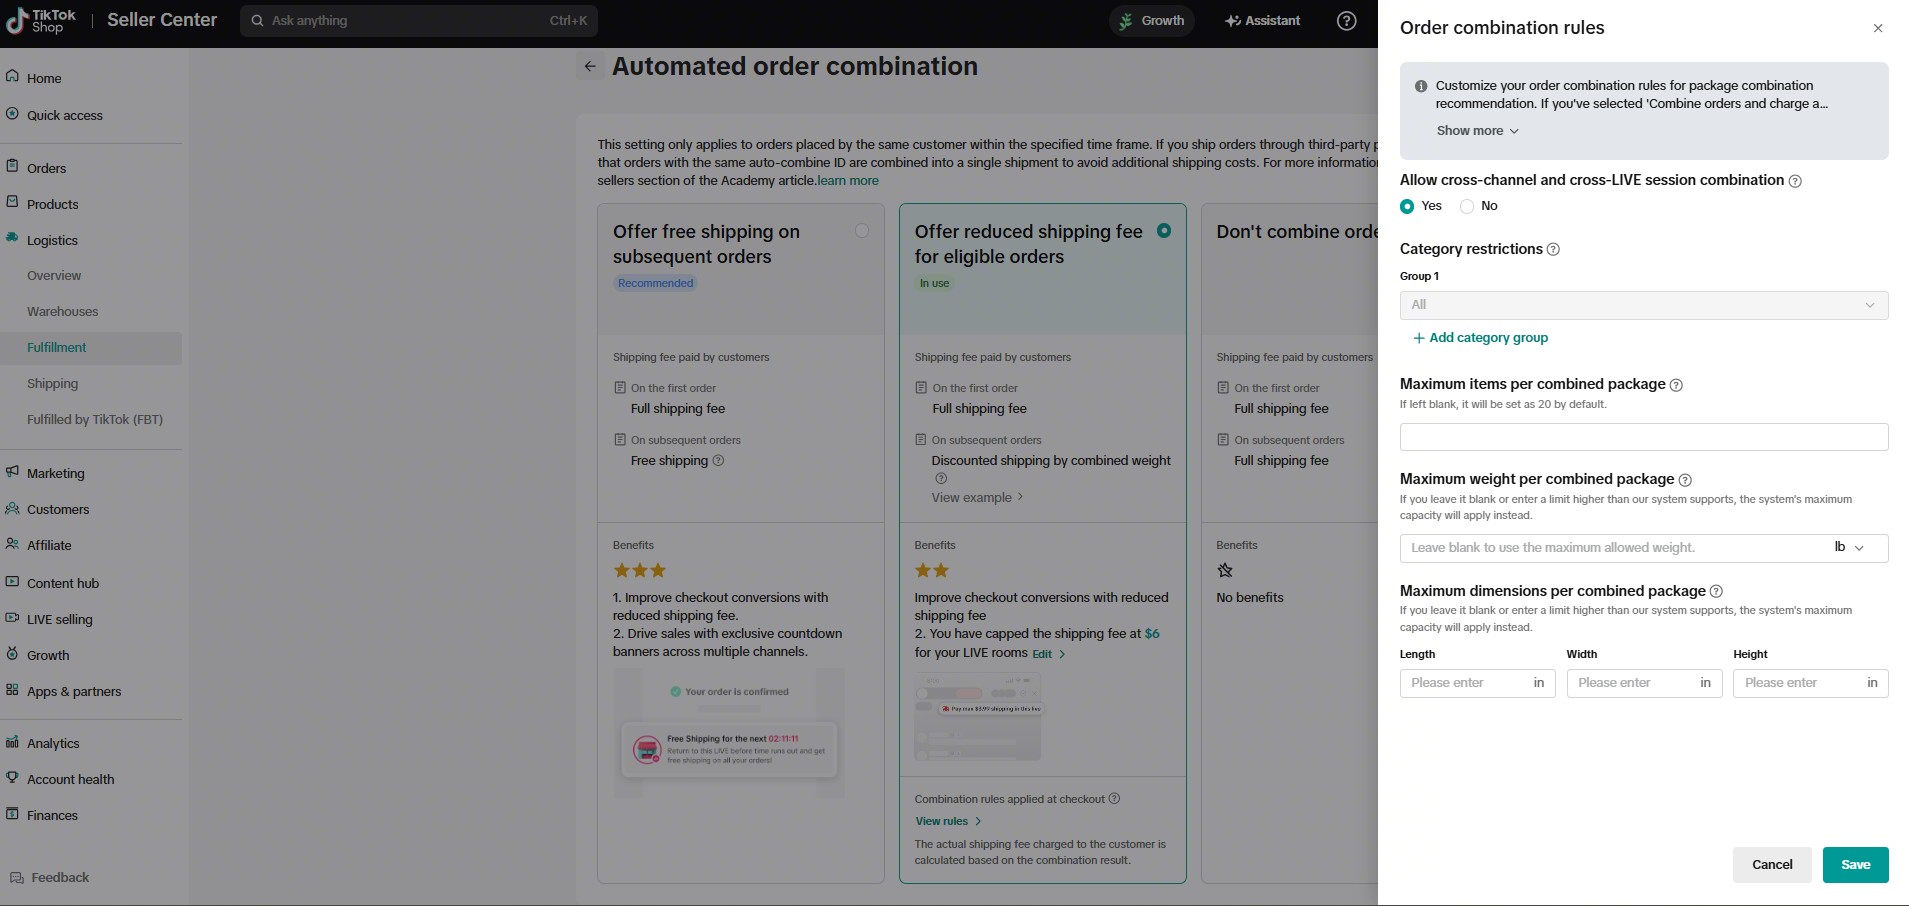Screen dimensions: 1909x906
Task: Expand Show more in the info banner
Action: (x=1478, y=131)
